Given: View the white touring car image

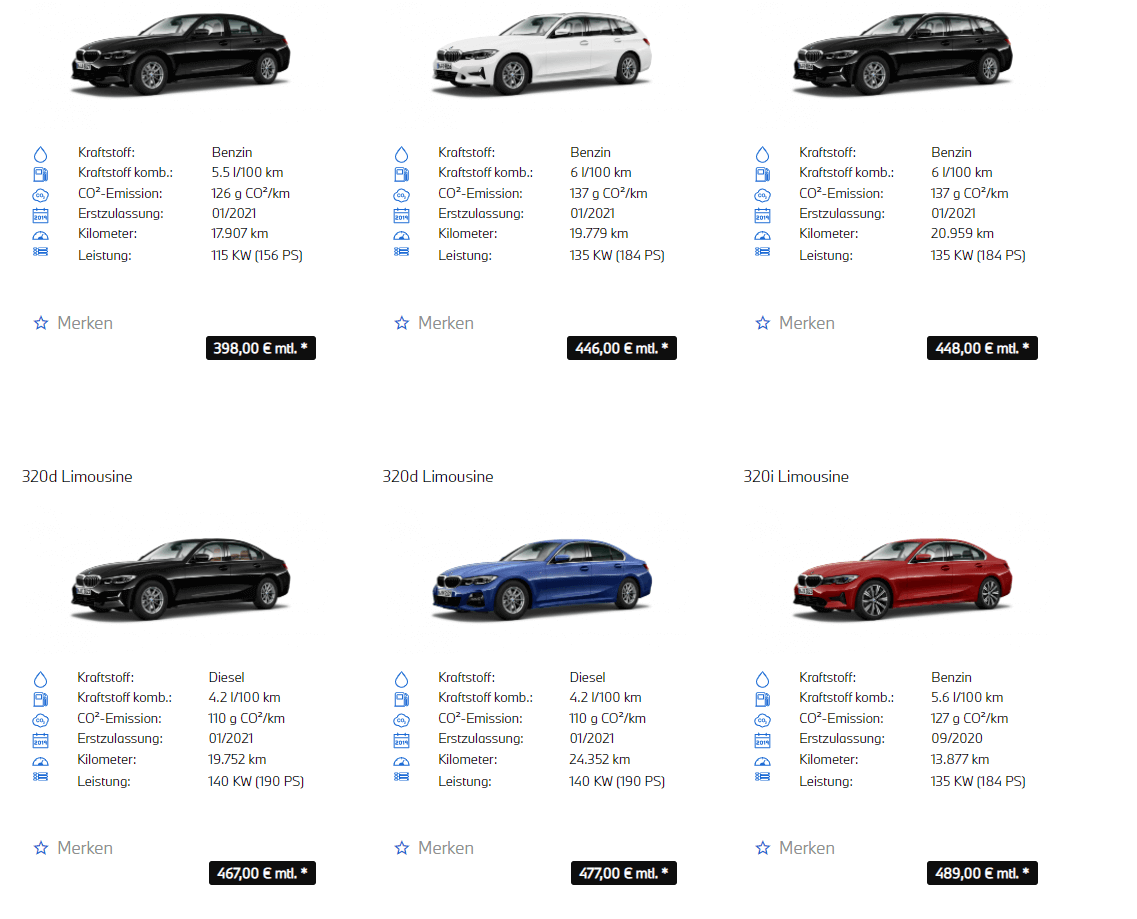Looking at the screenshot, I should click(542, 54).
